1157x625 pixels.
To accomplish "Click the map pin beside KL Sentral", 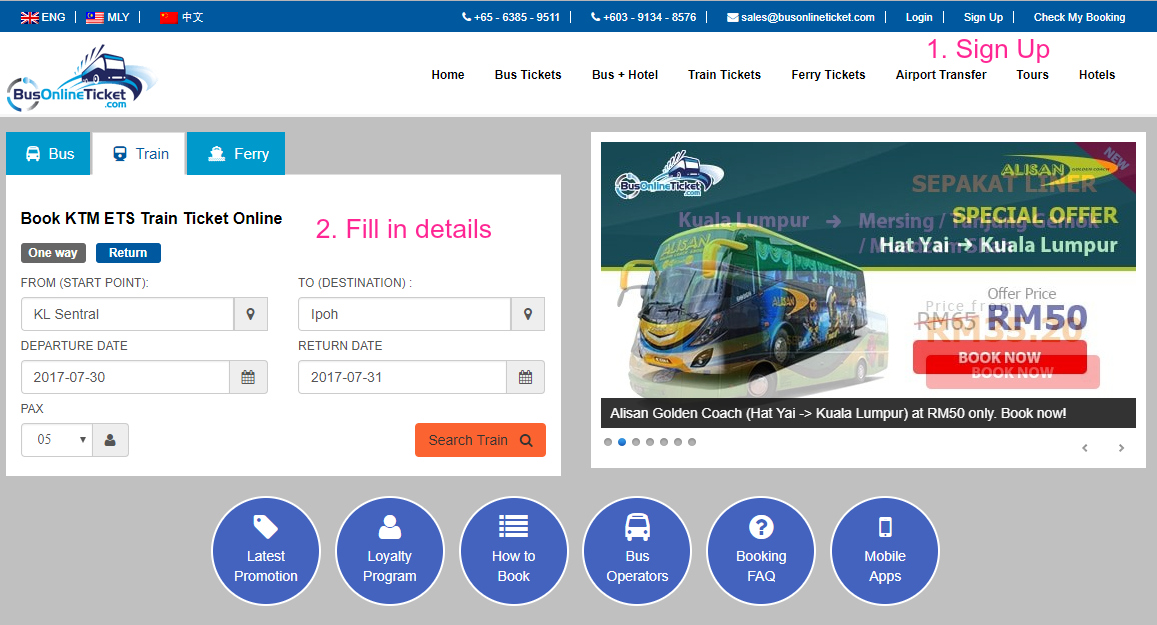I will click(251, 313).
